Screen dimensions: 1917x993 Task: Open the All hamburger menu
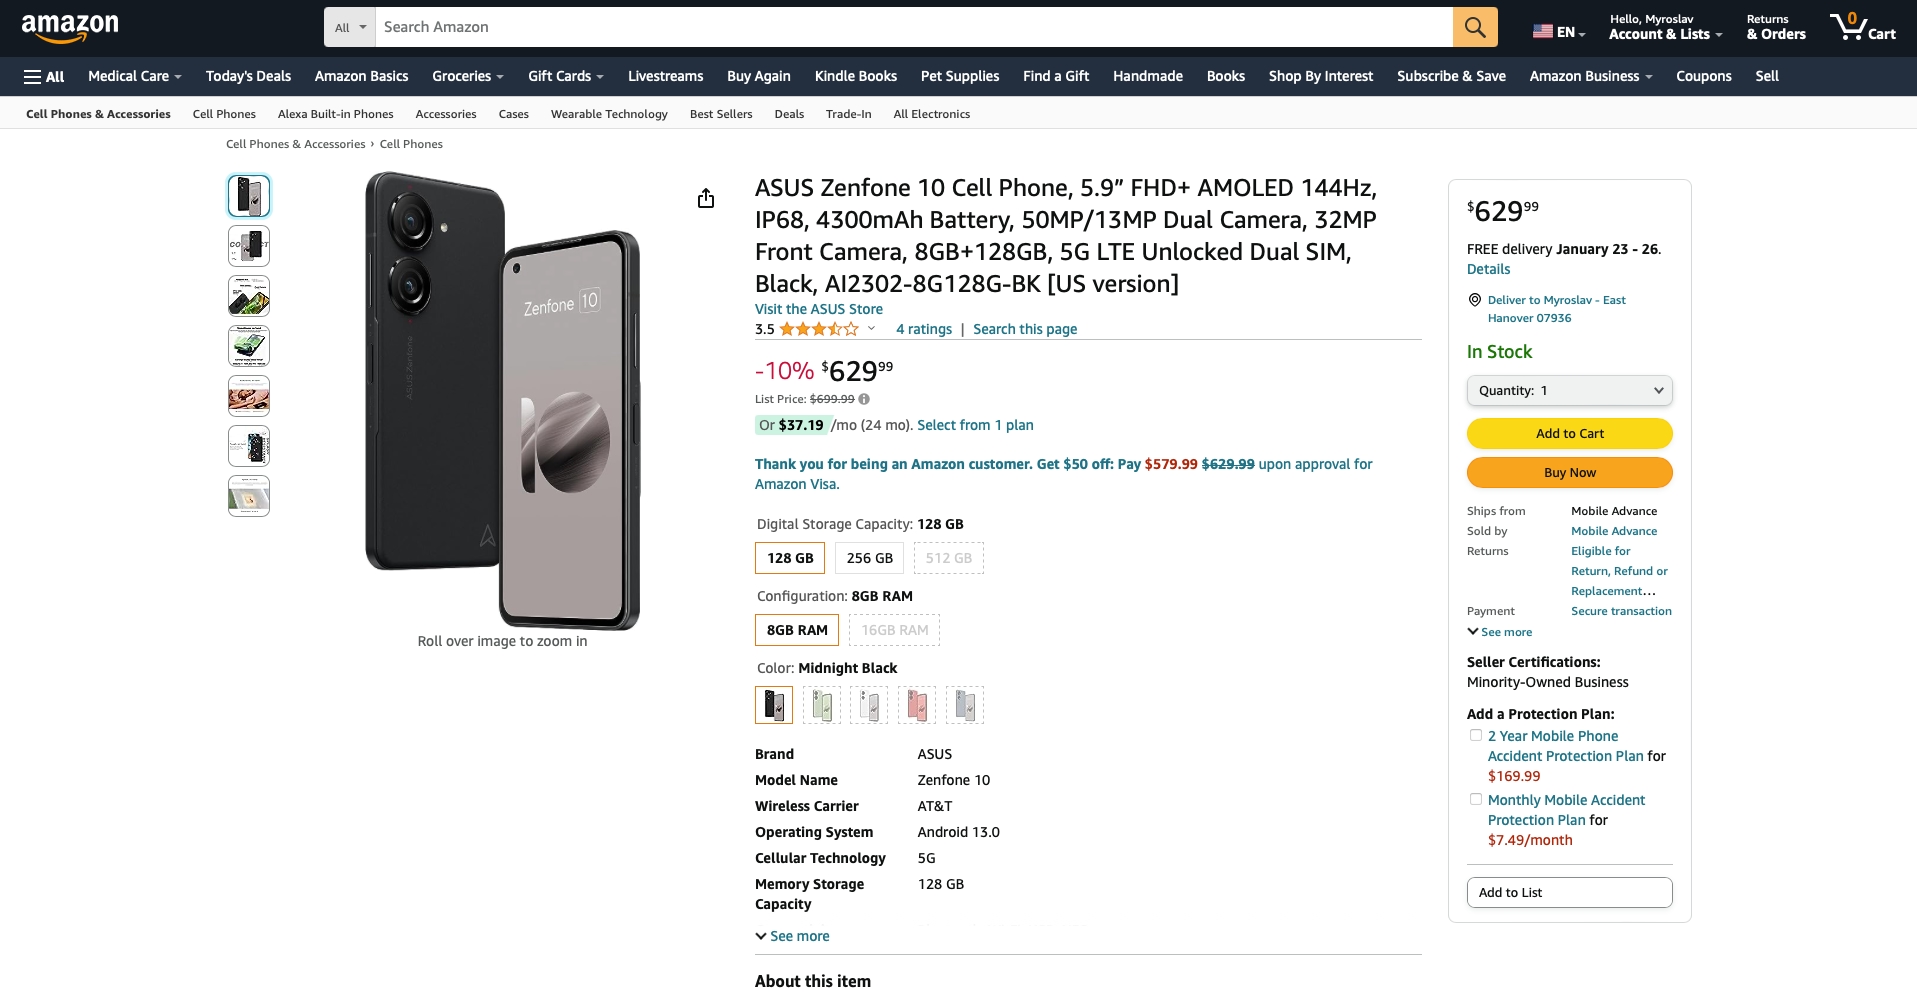coord(44,76)
